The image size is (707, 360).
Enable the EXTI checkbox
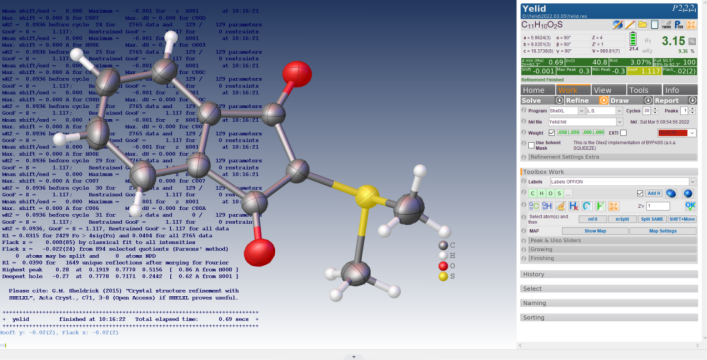623,133
